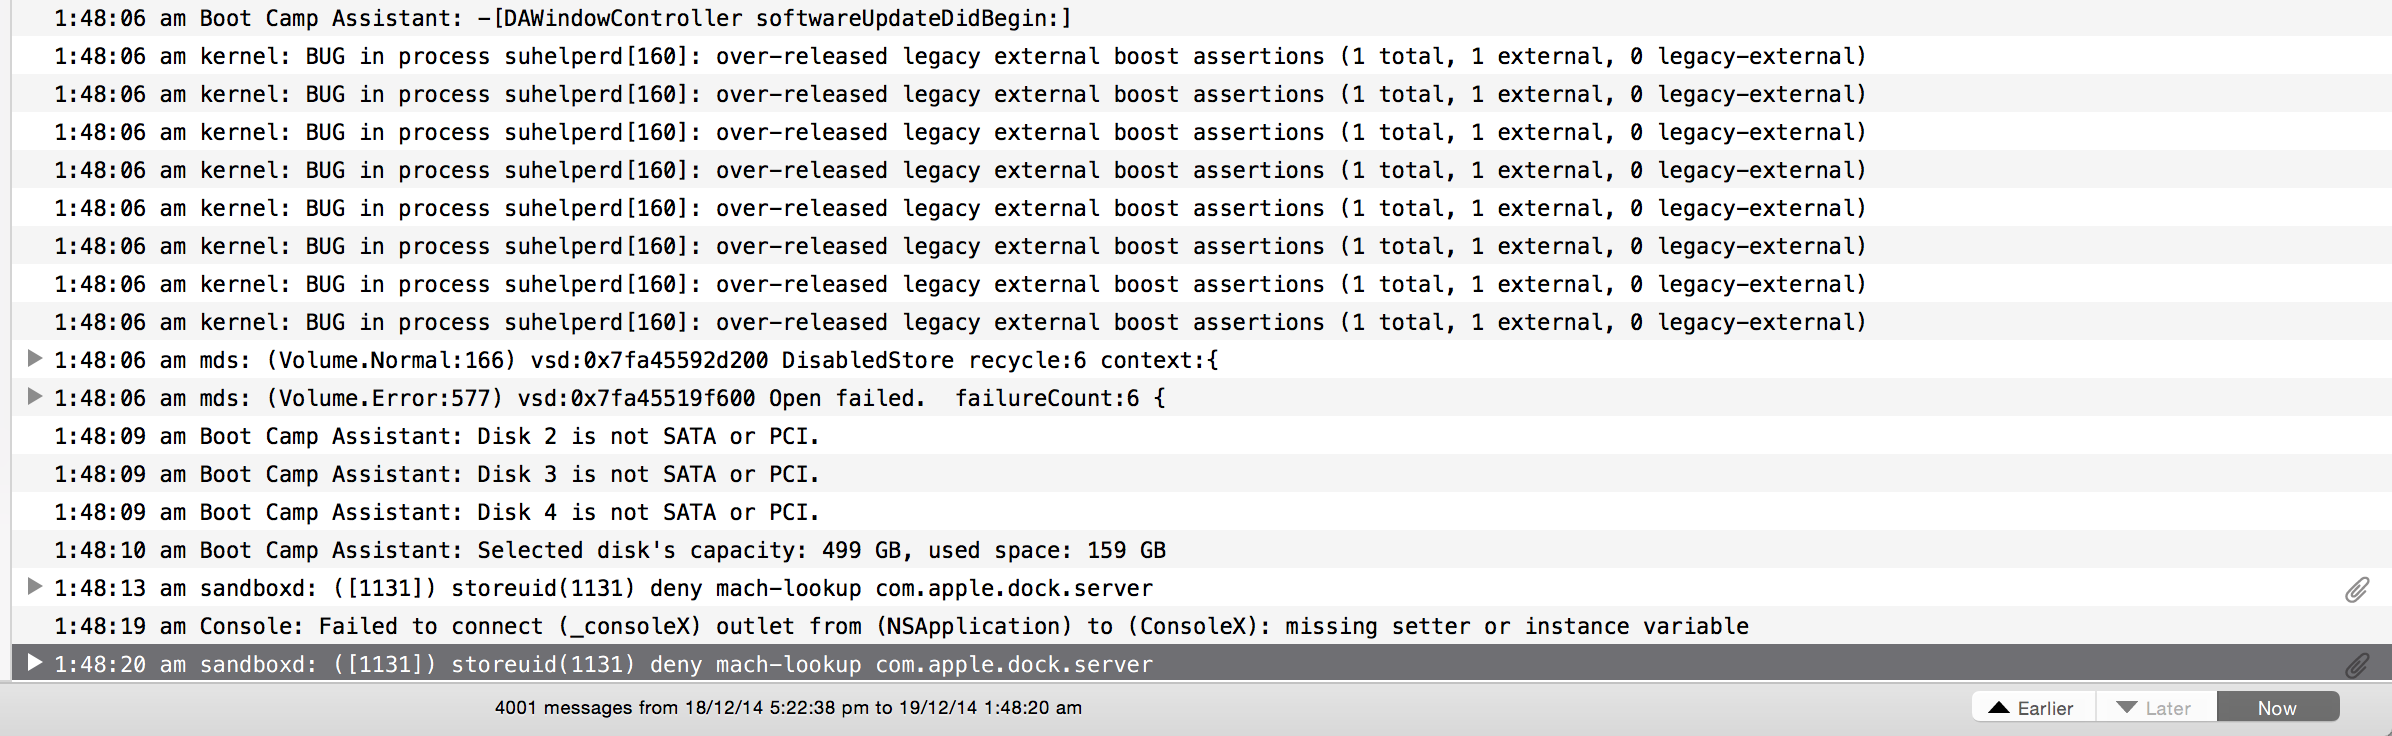Go to Later messages
Viewport: 2392px width, 736px height.
[x=2156, y=707]
